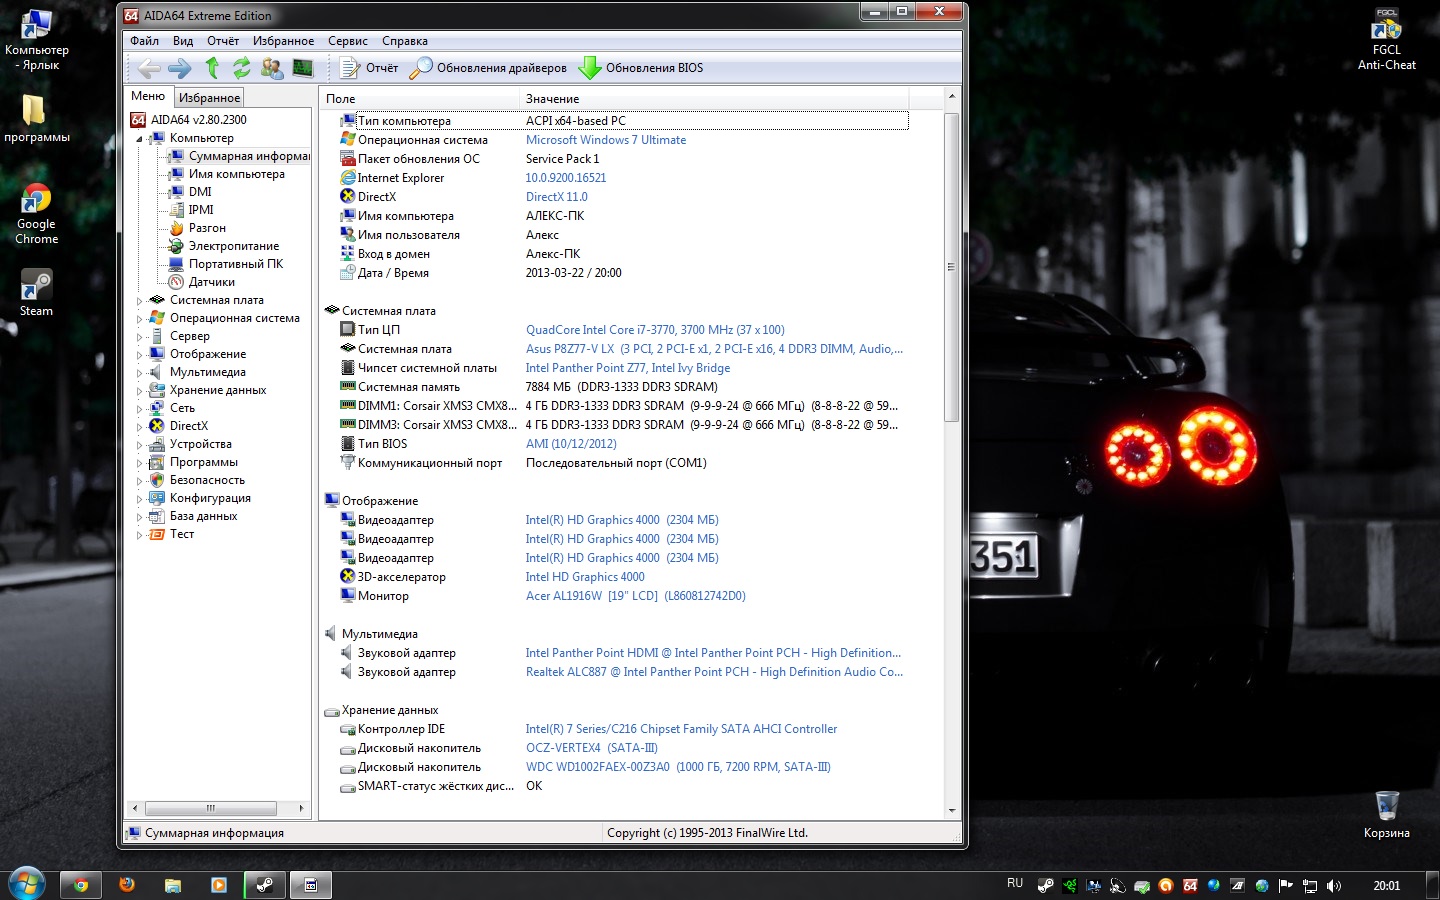Image resolution: width=1440 pixels, height=900 pixels.
Task: Collapse the Компьютер tree node
Action: pos(139,138)
